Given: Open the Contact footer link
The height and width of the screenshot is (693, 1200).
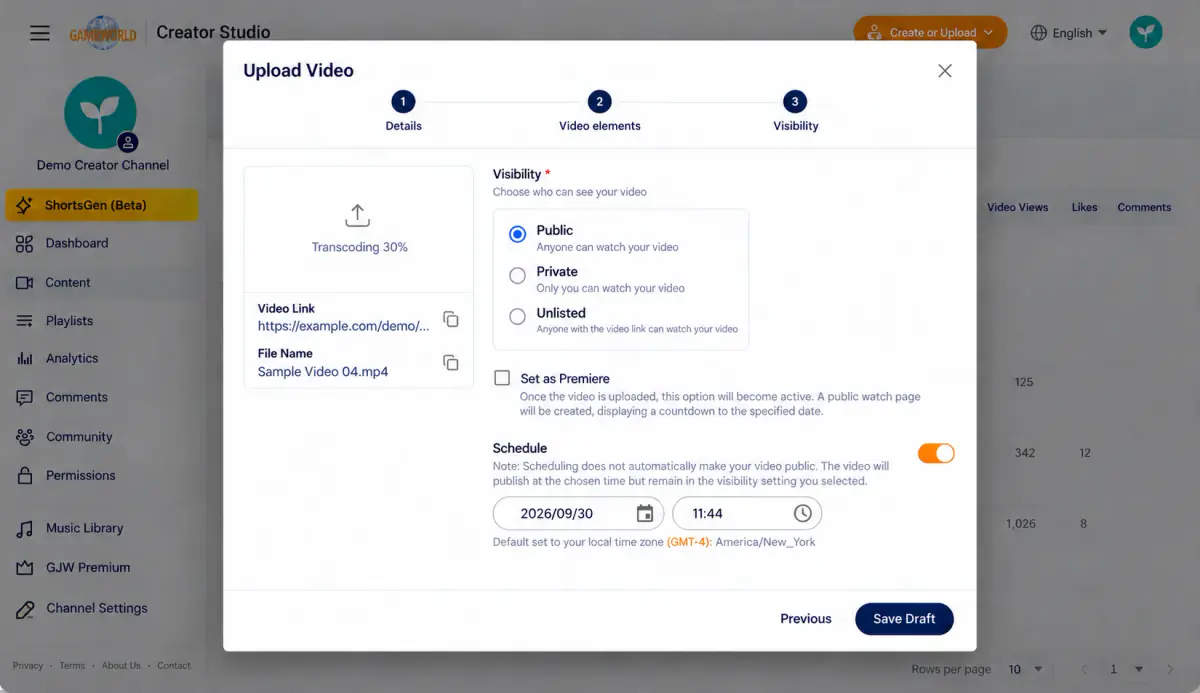Looking at the screenshot, I should point(174,666).
